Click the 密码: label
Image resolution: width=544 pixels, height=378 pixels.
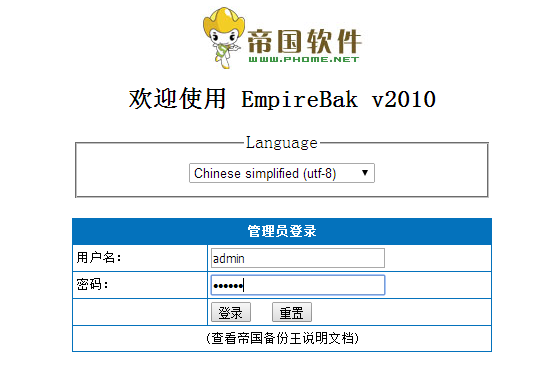pos(92,285)
